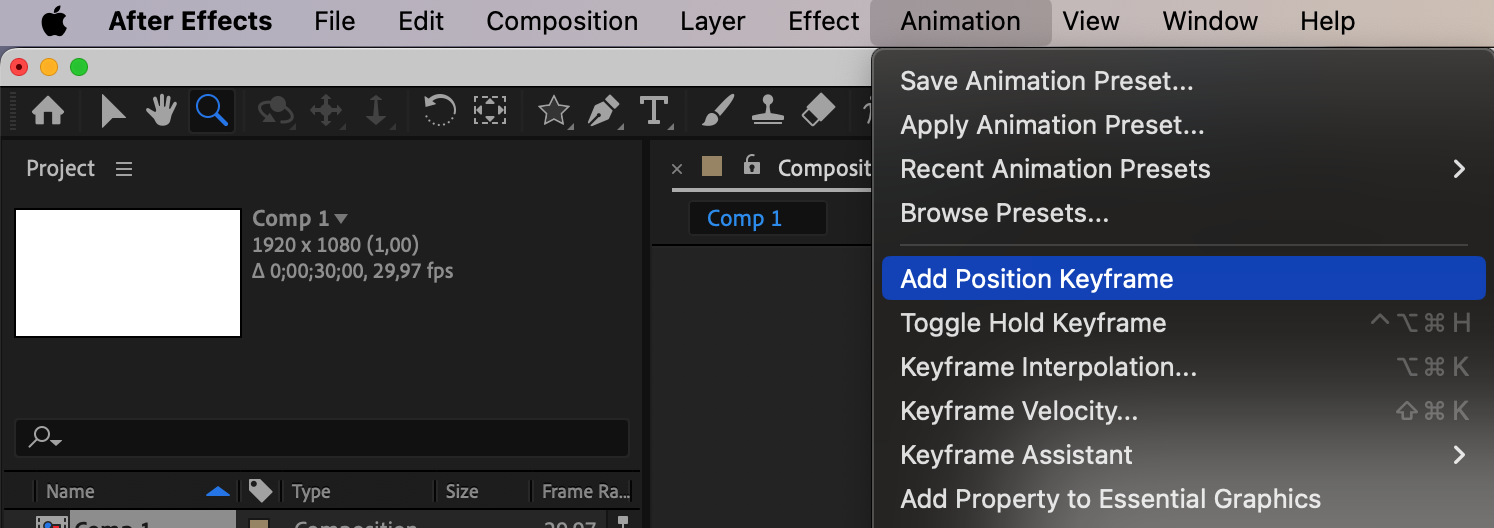
Task: Select the Star shape tool
Action: point(553,111)
